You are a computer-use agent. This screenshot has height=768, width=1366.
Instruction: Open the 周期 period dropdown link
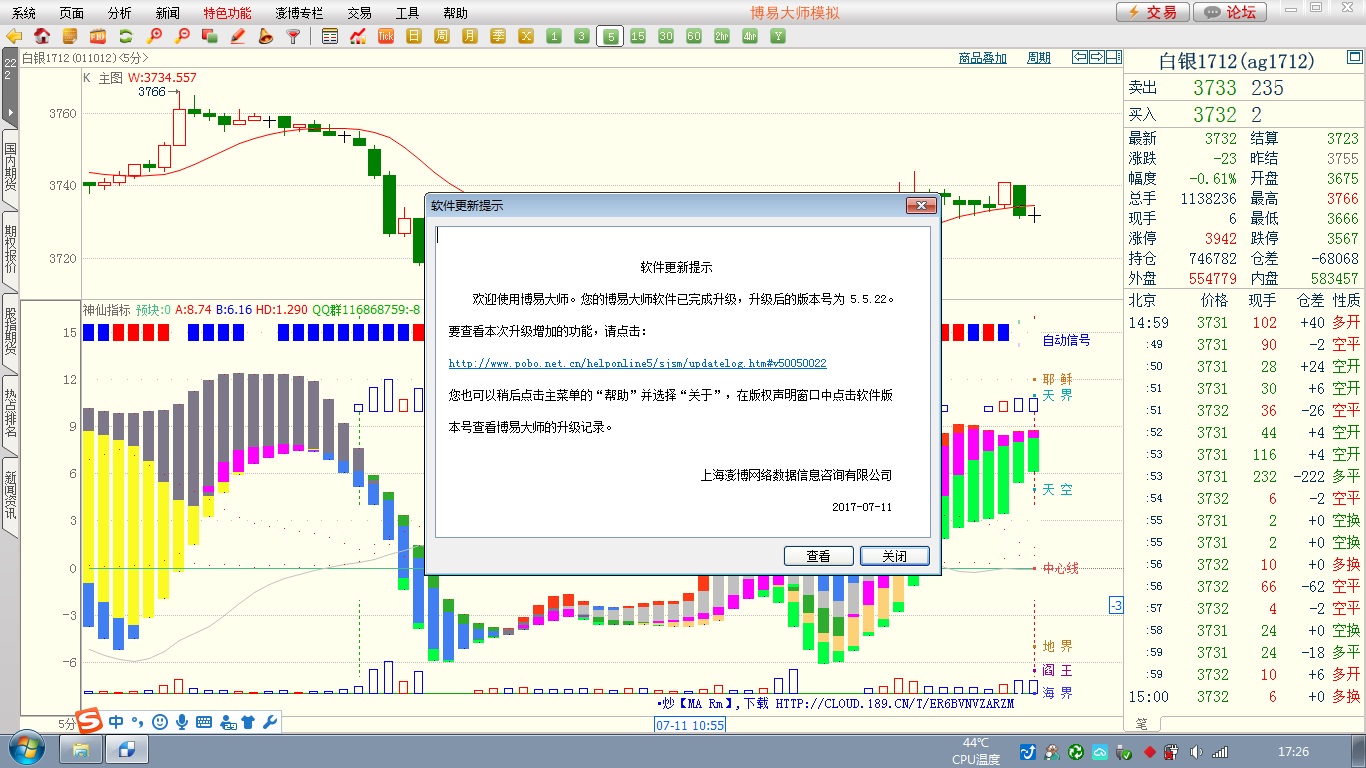point(1039,58)
